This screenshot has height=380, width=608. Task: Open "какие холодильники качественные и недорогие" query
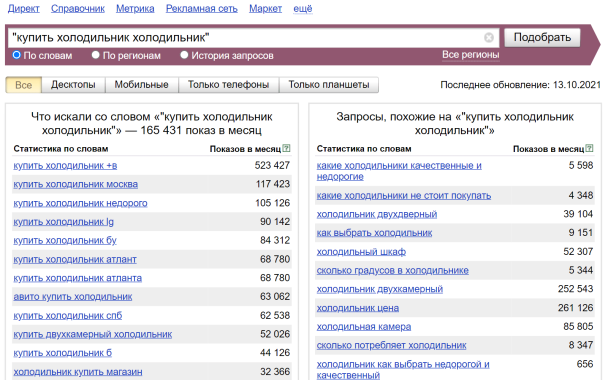[399, 171]
